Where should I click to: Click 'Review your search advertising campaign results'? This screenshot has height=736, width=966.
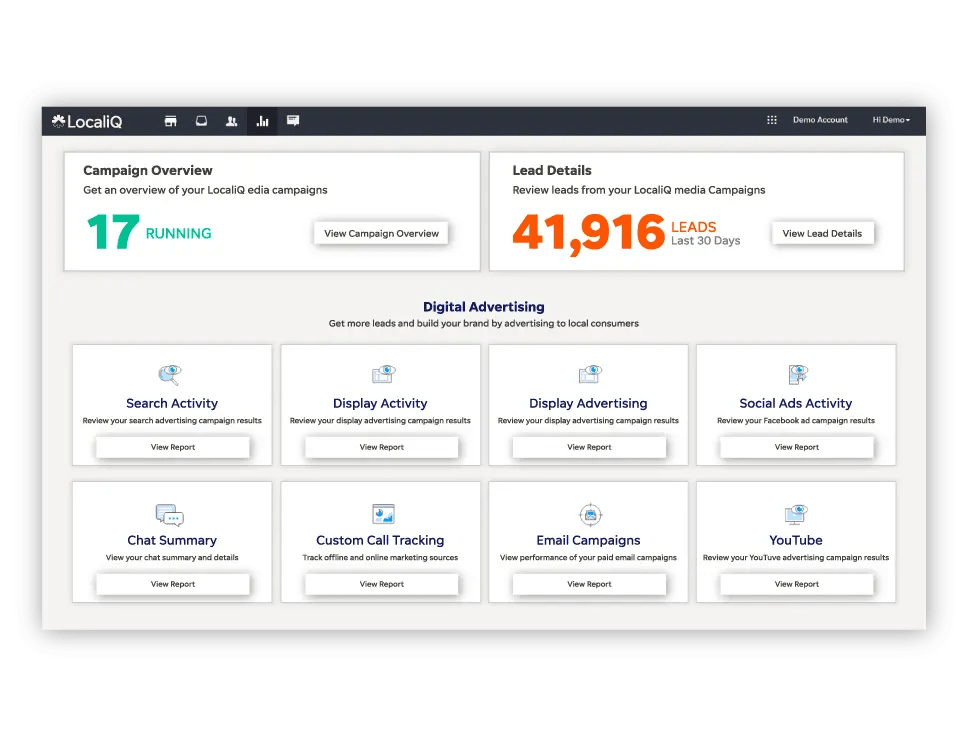(172, 421)
